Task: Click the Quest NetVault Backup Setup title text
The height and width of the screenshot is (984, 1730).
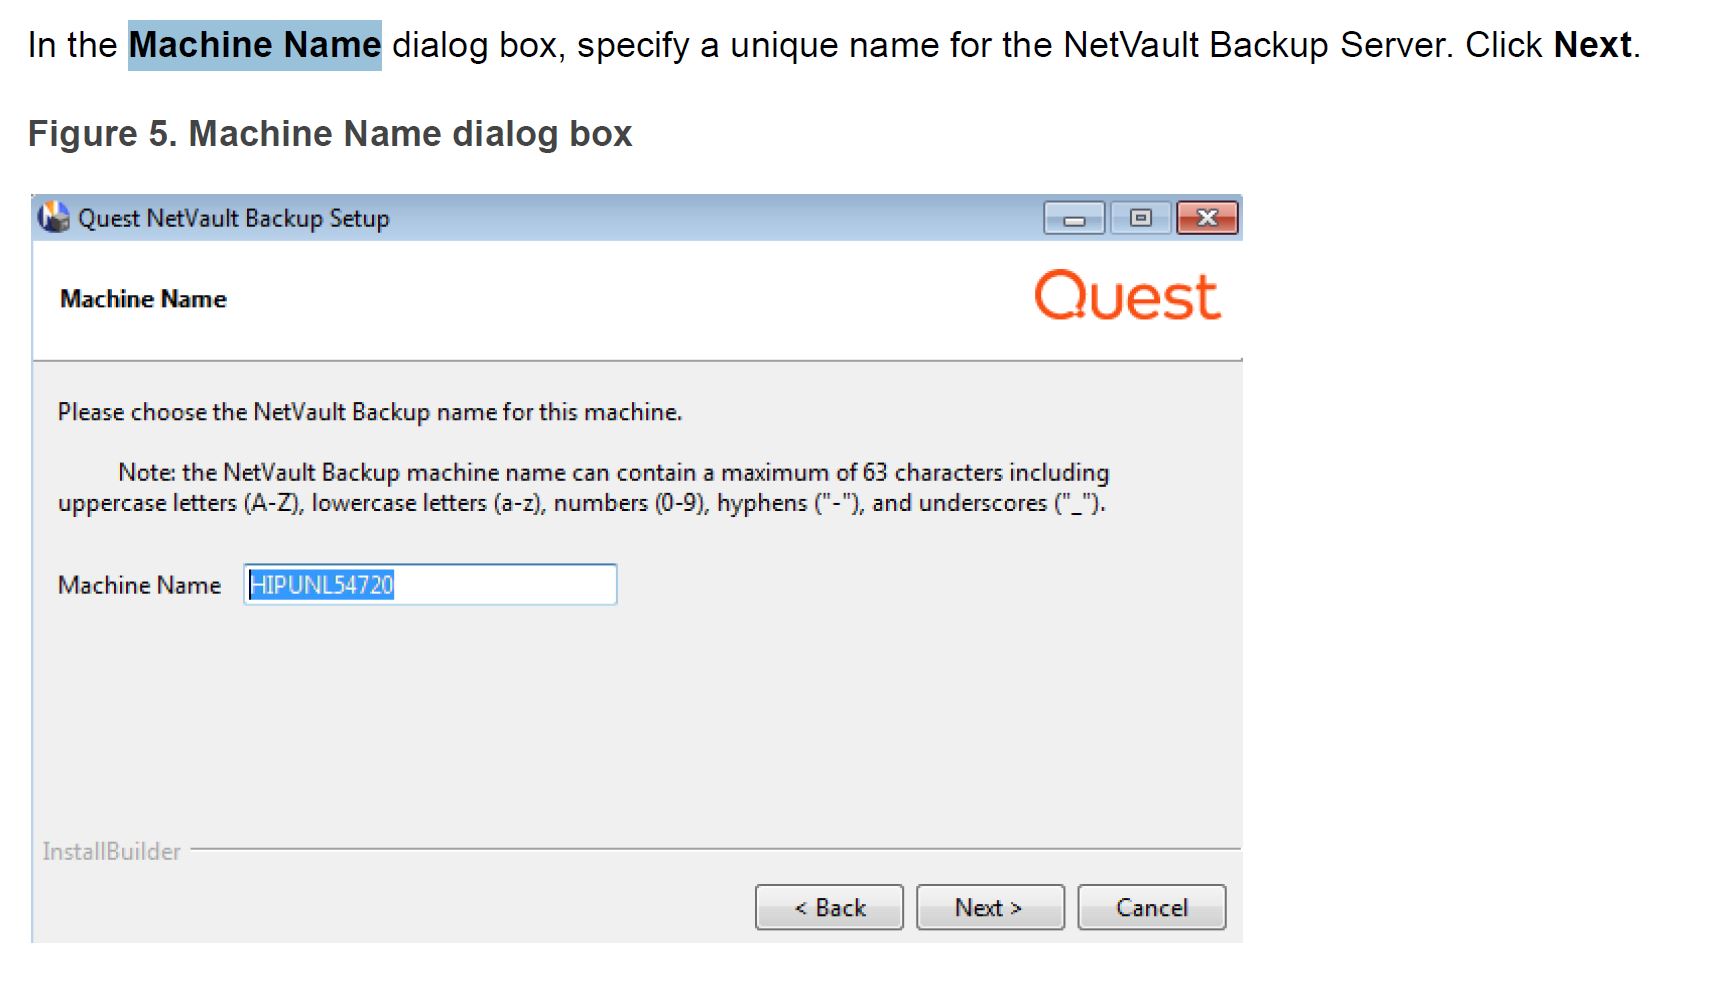Action: click(233, 218)
